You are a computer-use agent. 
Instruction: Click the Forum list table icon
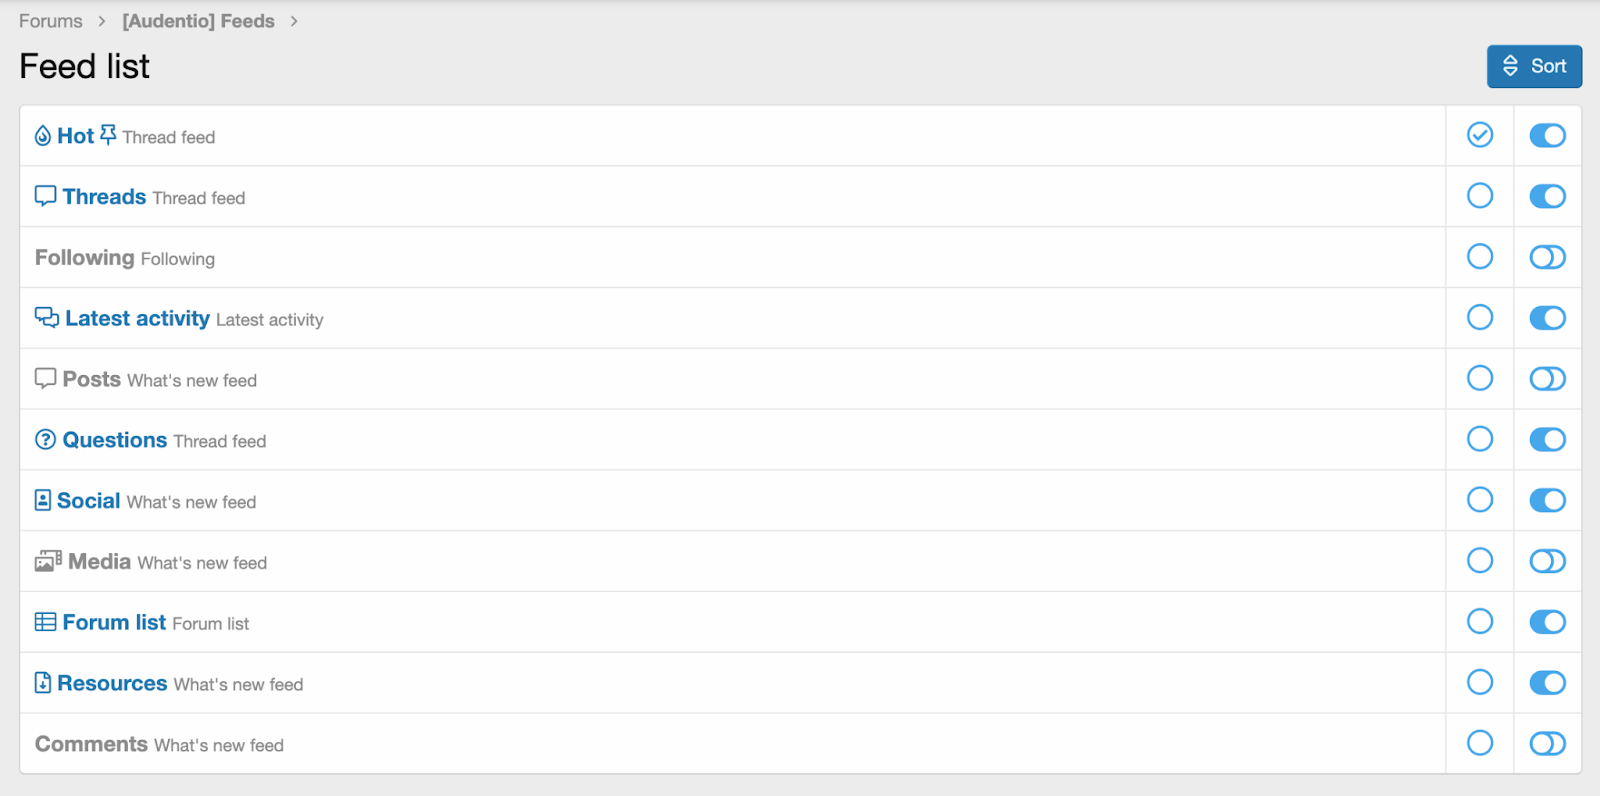tap(45, 622)
